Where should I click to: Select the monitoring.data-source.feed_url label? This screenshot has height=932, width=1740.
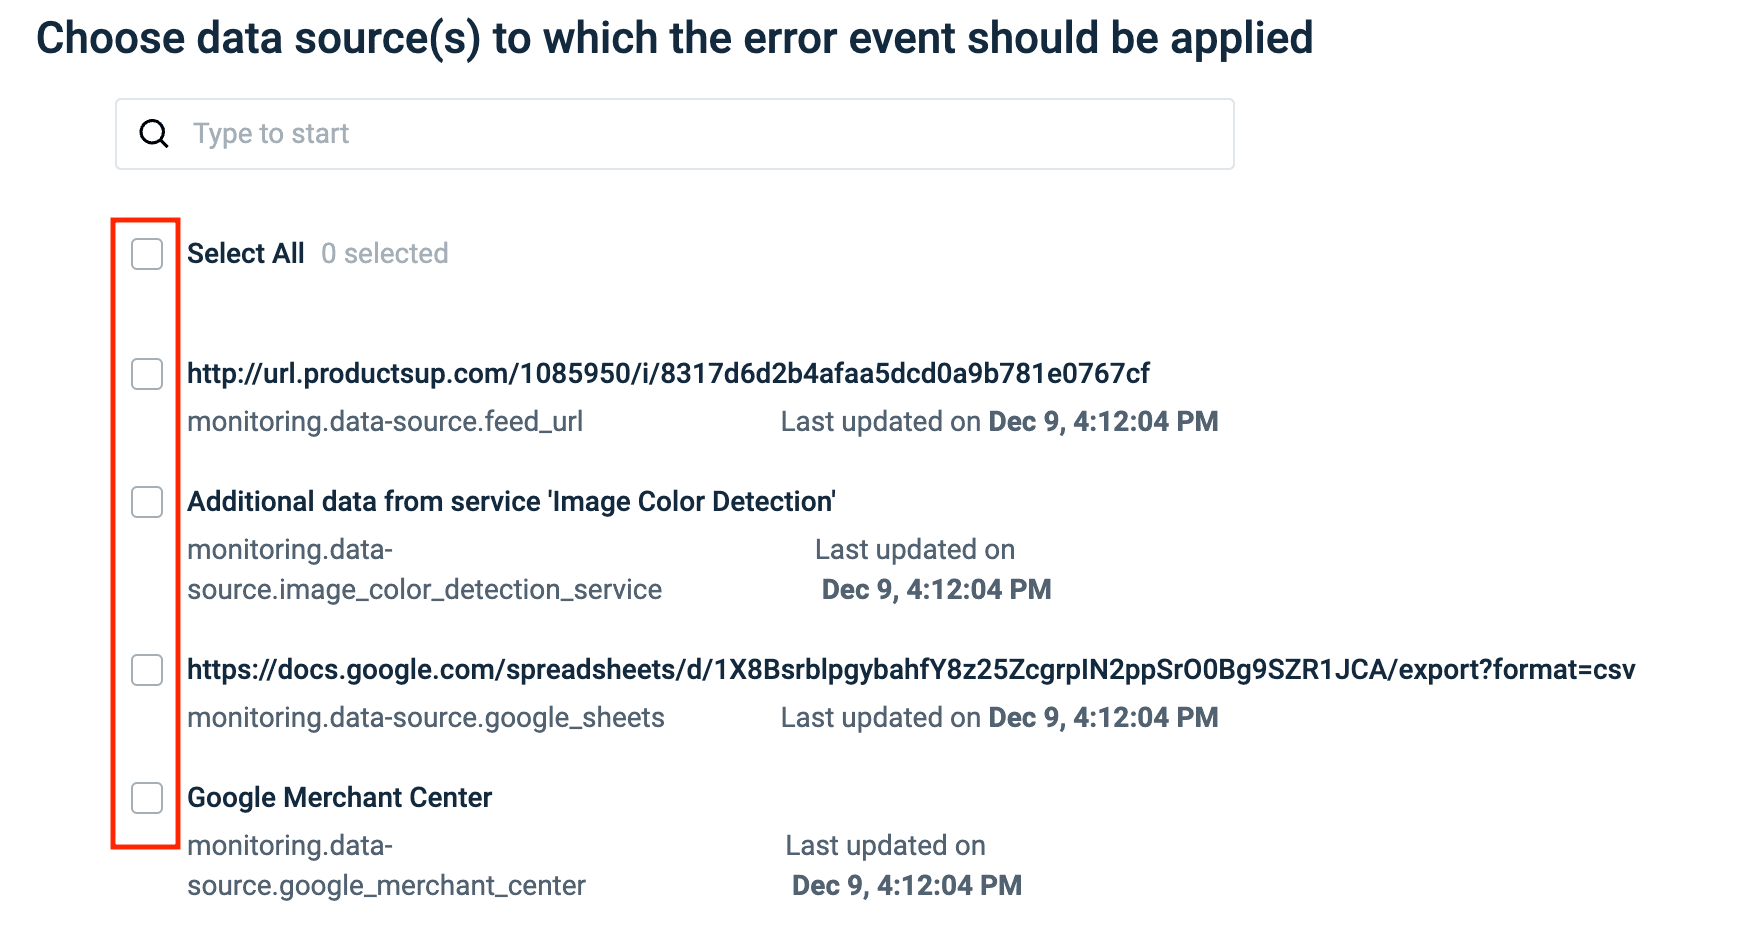(x=385, y=421)
